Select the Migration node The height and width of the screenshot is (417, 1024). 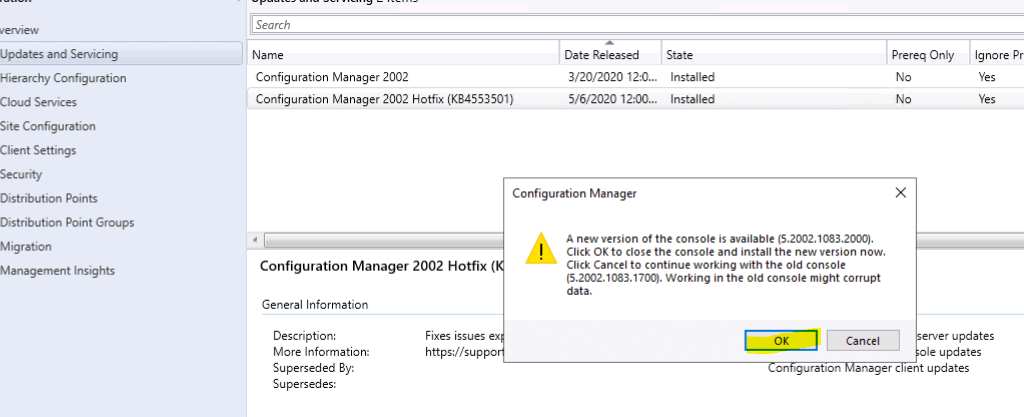coord(25,247)
